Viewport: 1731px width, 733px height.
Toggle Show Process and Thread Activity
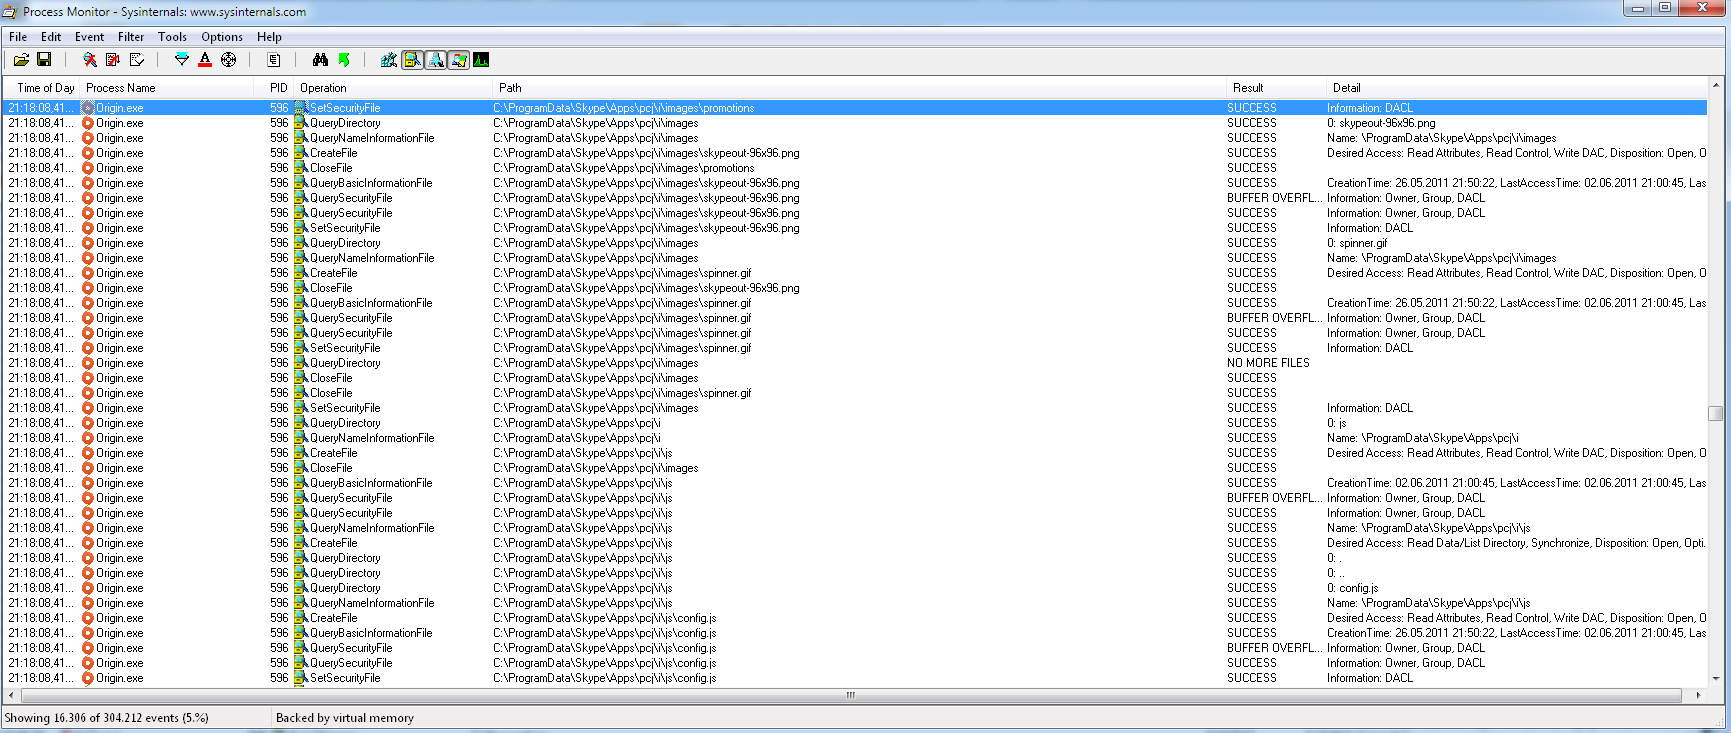(x=459, y=60)
